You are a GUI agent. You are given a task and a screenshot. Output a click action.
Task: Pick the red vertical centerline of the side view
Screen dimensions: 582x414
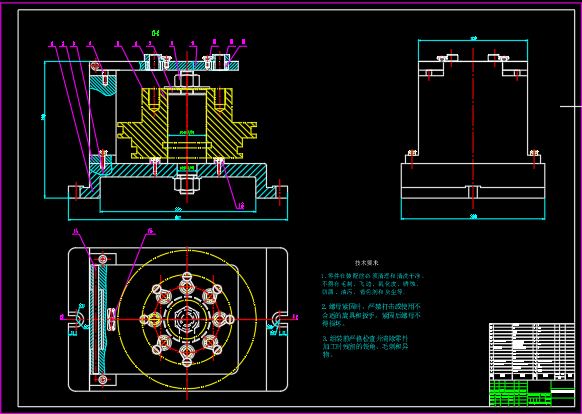[x=473, y=128]
